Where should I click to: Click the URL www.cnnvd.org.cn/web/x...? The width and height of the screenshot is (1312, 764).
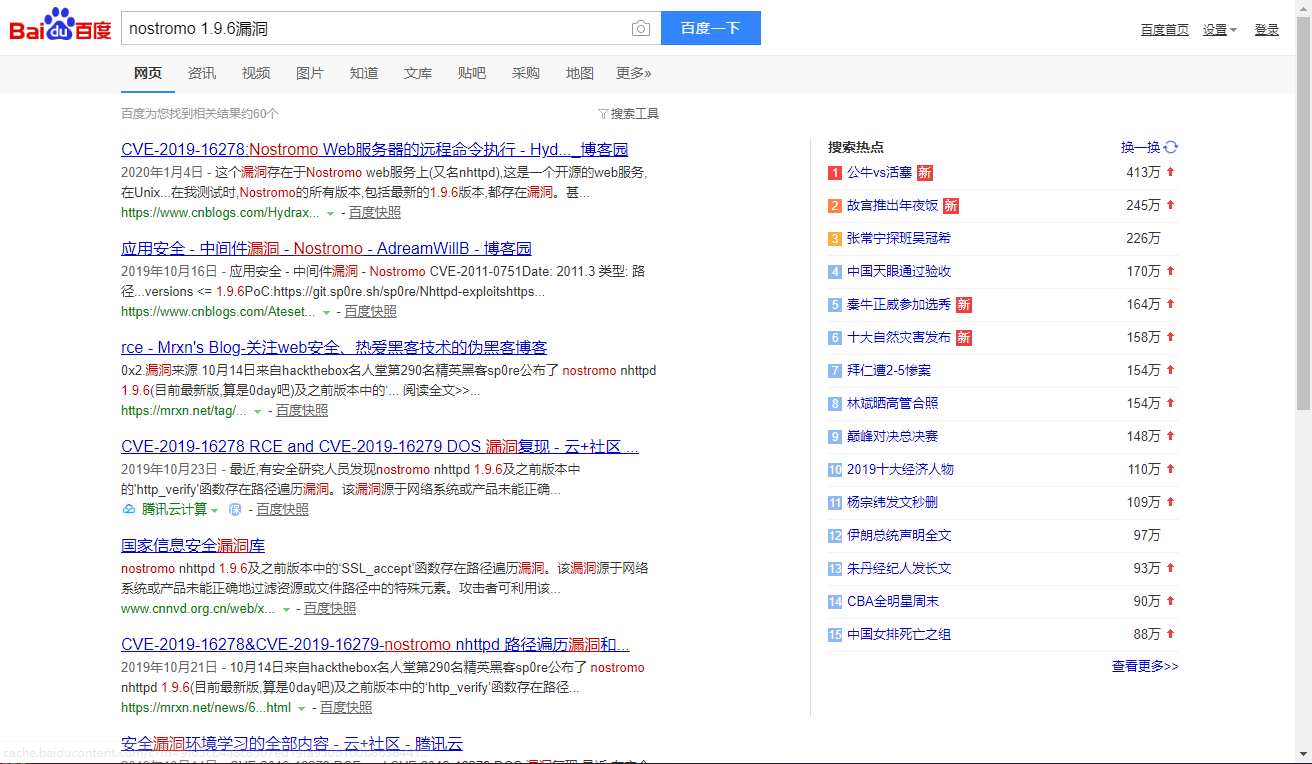198,609
